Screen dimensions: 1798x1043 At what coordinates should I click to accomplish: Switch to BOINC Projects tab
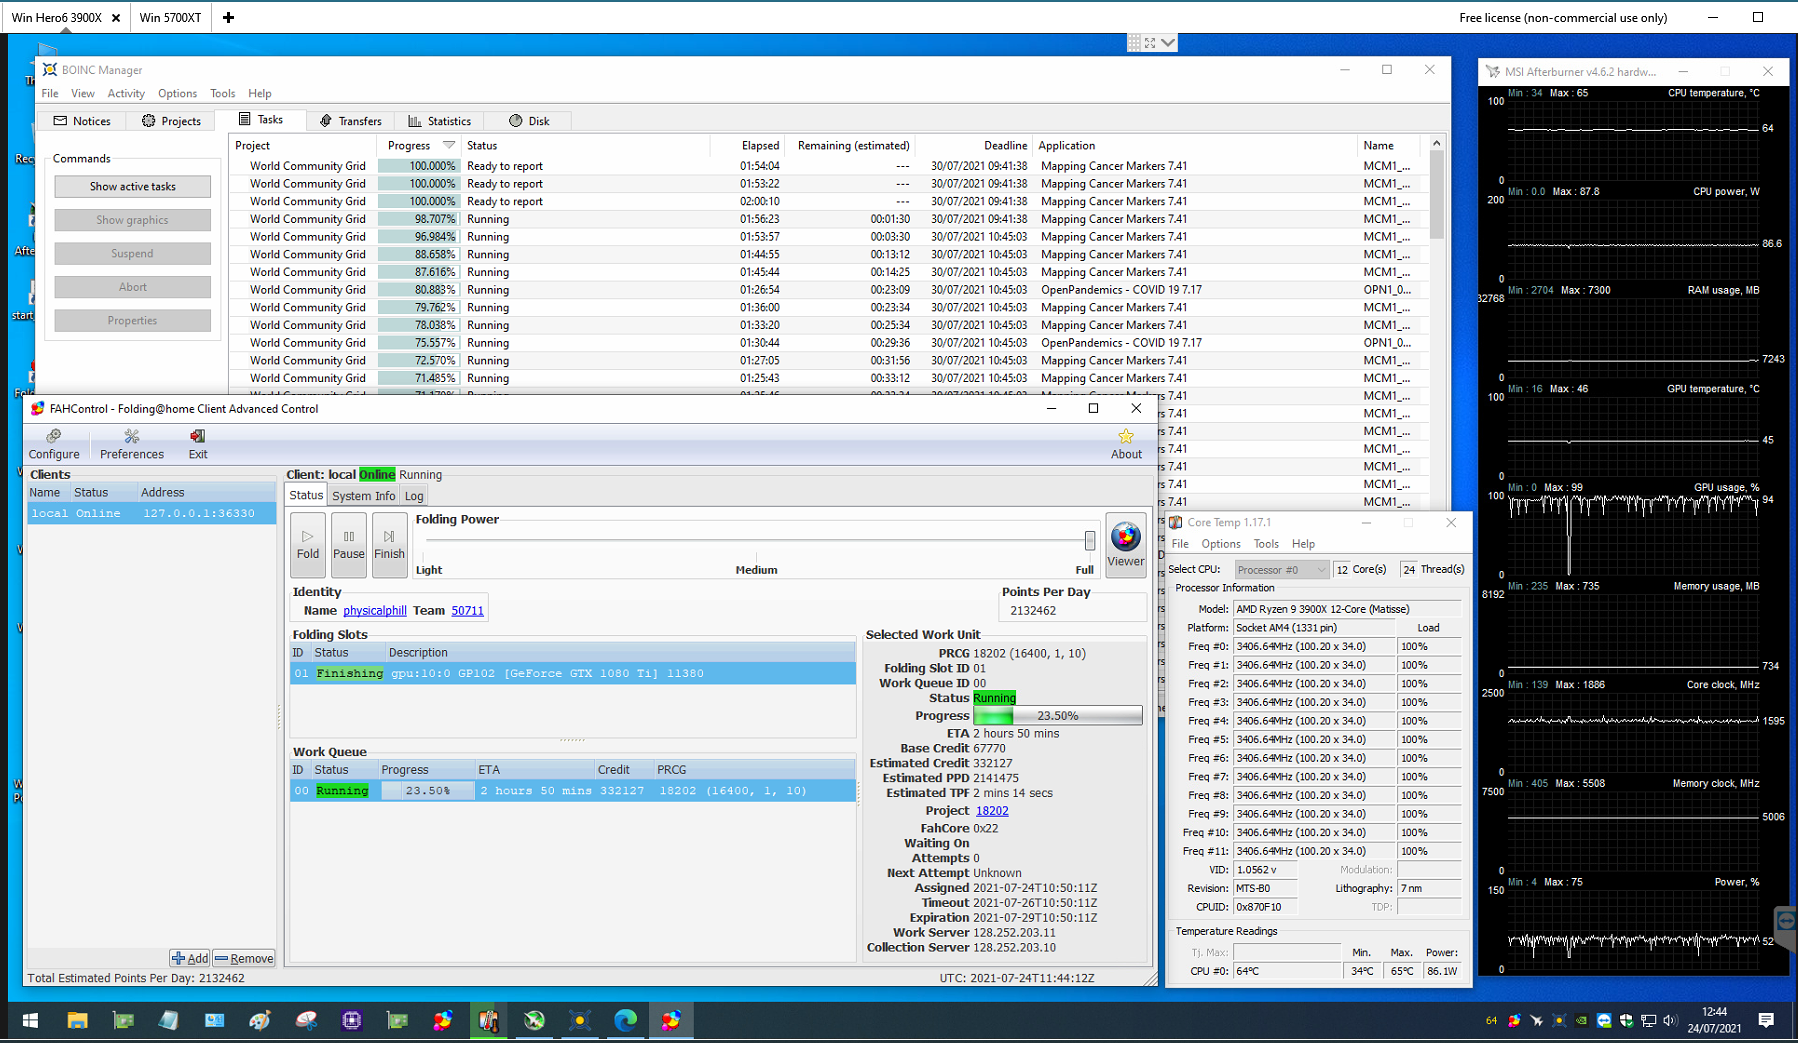(x=171, y=121)
